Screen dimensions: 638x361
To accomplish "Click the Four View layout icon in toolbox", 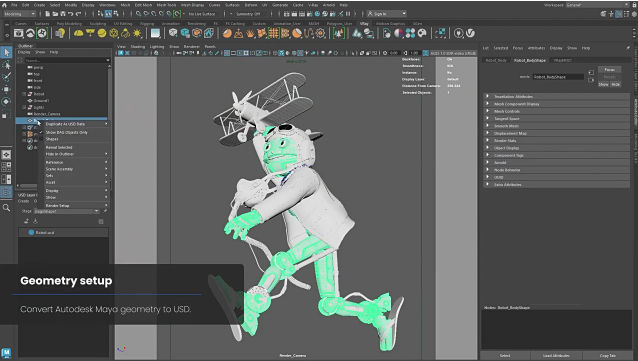I will click(x=6, y=167).
